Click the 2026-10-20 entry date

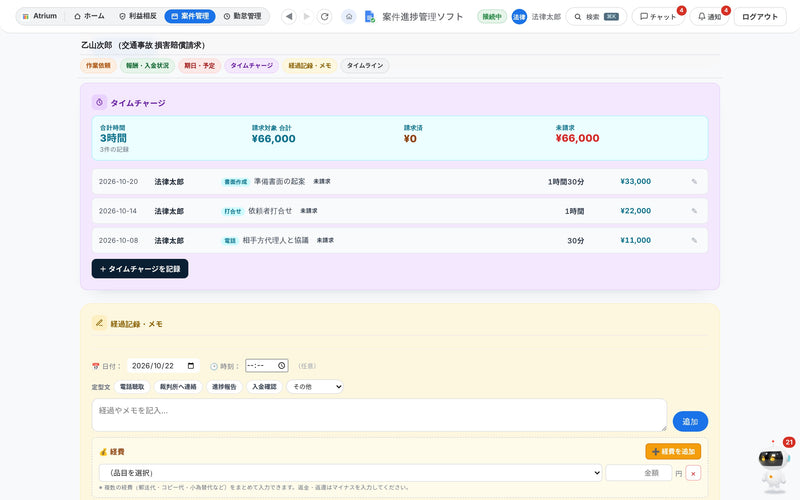(x=118, y=182)
